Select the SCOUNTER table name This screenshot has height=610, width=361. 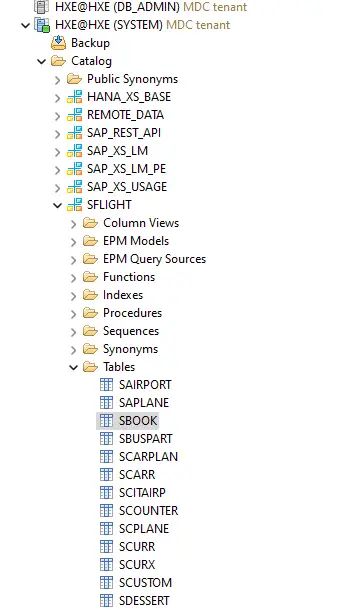148,511
